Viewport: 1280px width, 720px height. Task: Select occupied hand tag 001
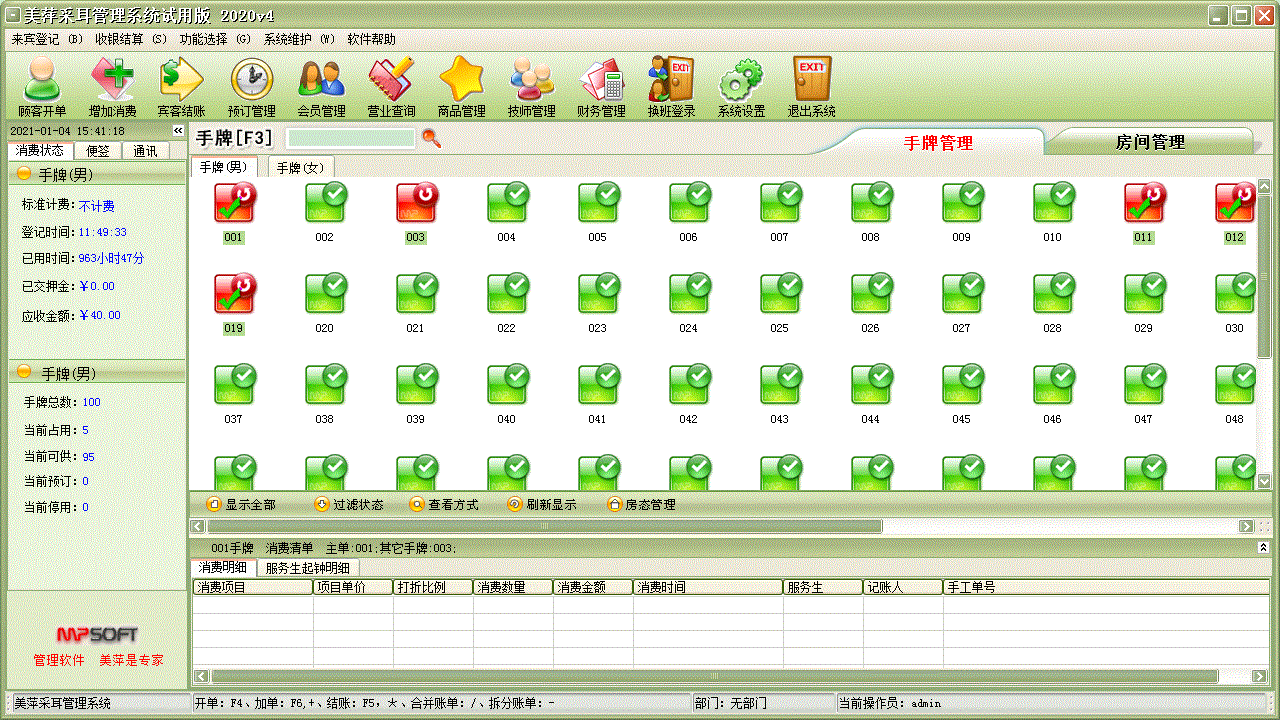234,205
